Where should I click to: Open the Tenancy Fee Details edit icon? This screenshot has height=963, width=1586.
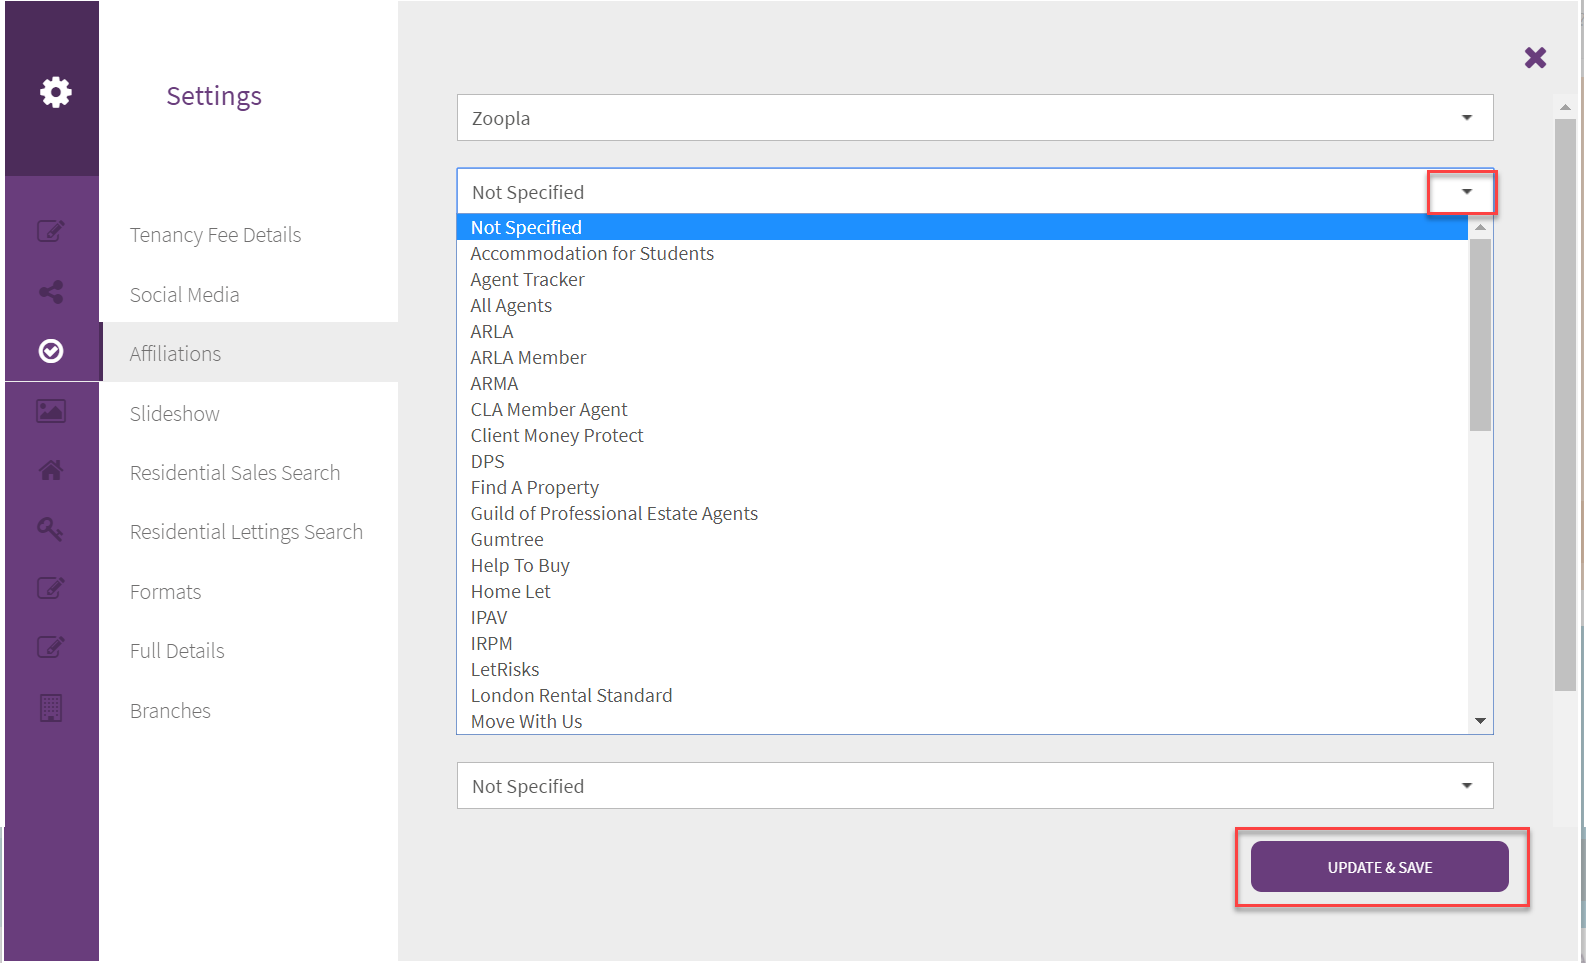click(x=51, y=232)
